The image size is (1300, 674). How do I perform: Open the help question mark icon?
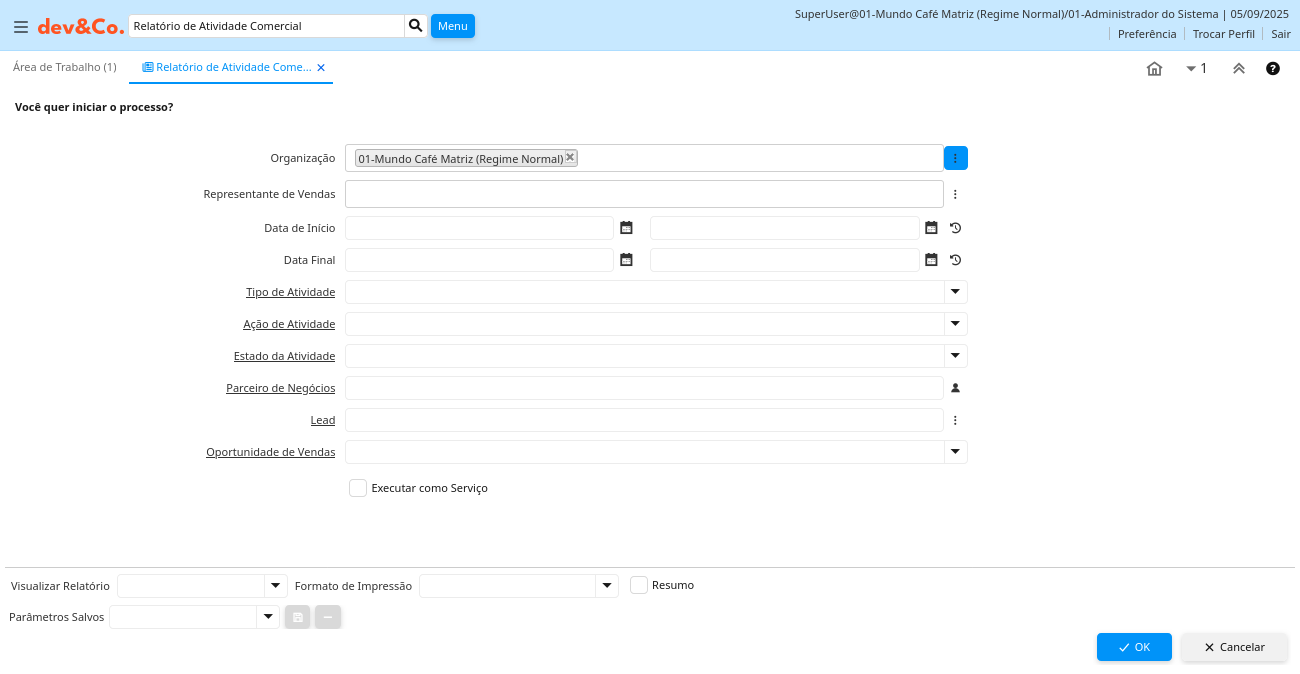tap(1273, 68)
